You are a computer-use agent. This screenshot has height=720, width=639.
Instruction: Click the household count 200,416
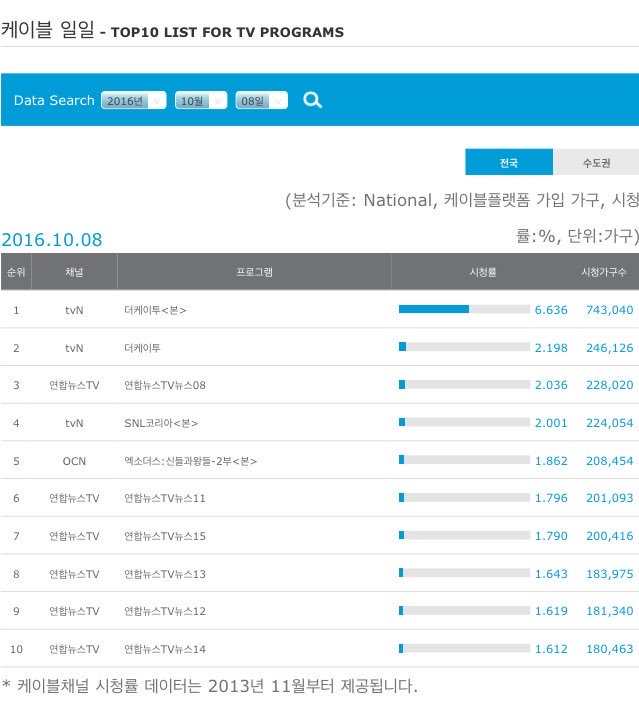click(x=610, y=536)
